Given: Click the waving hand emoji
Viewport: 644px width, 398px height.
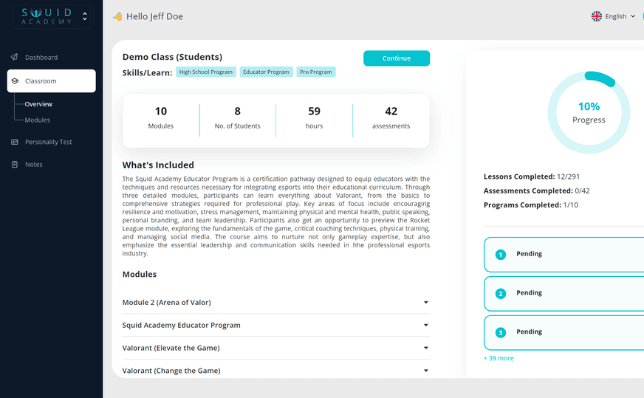Looking at the screenshot, I should tap(118, 16).
